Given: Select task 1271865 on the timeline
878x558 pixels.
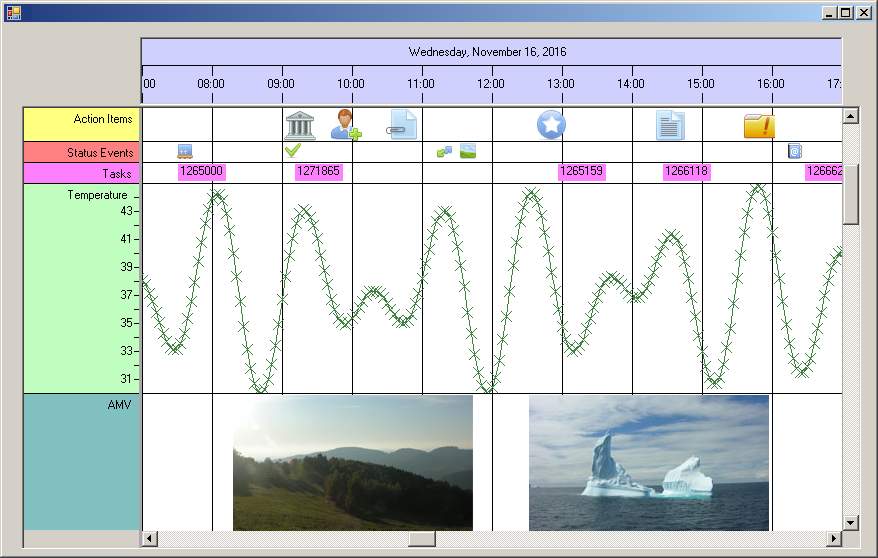Looking at the screenshot, I should pyautogui.click(x=318, y=172).
